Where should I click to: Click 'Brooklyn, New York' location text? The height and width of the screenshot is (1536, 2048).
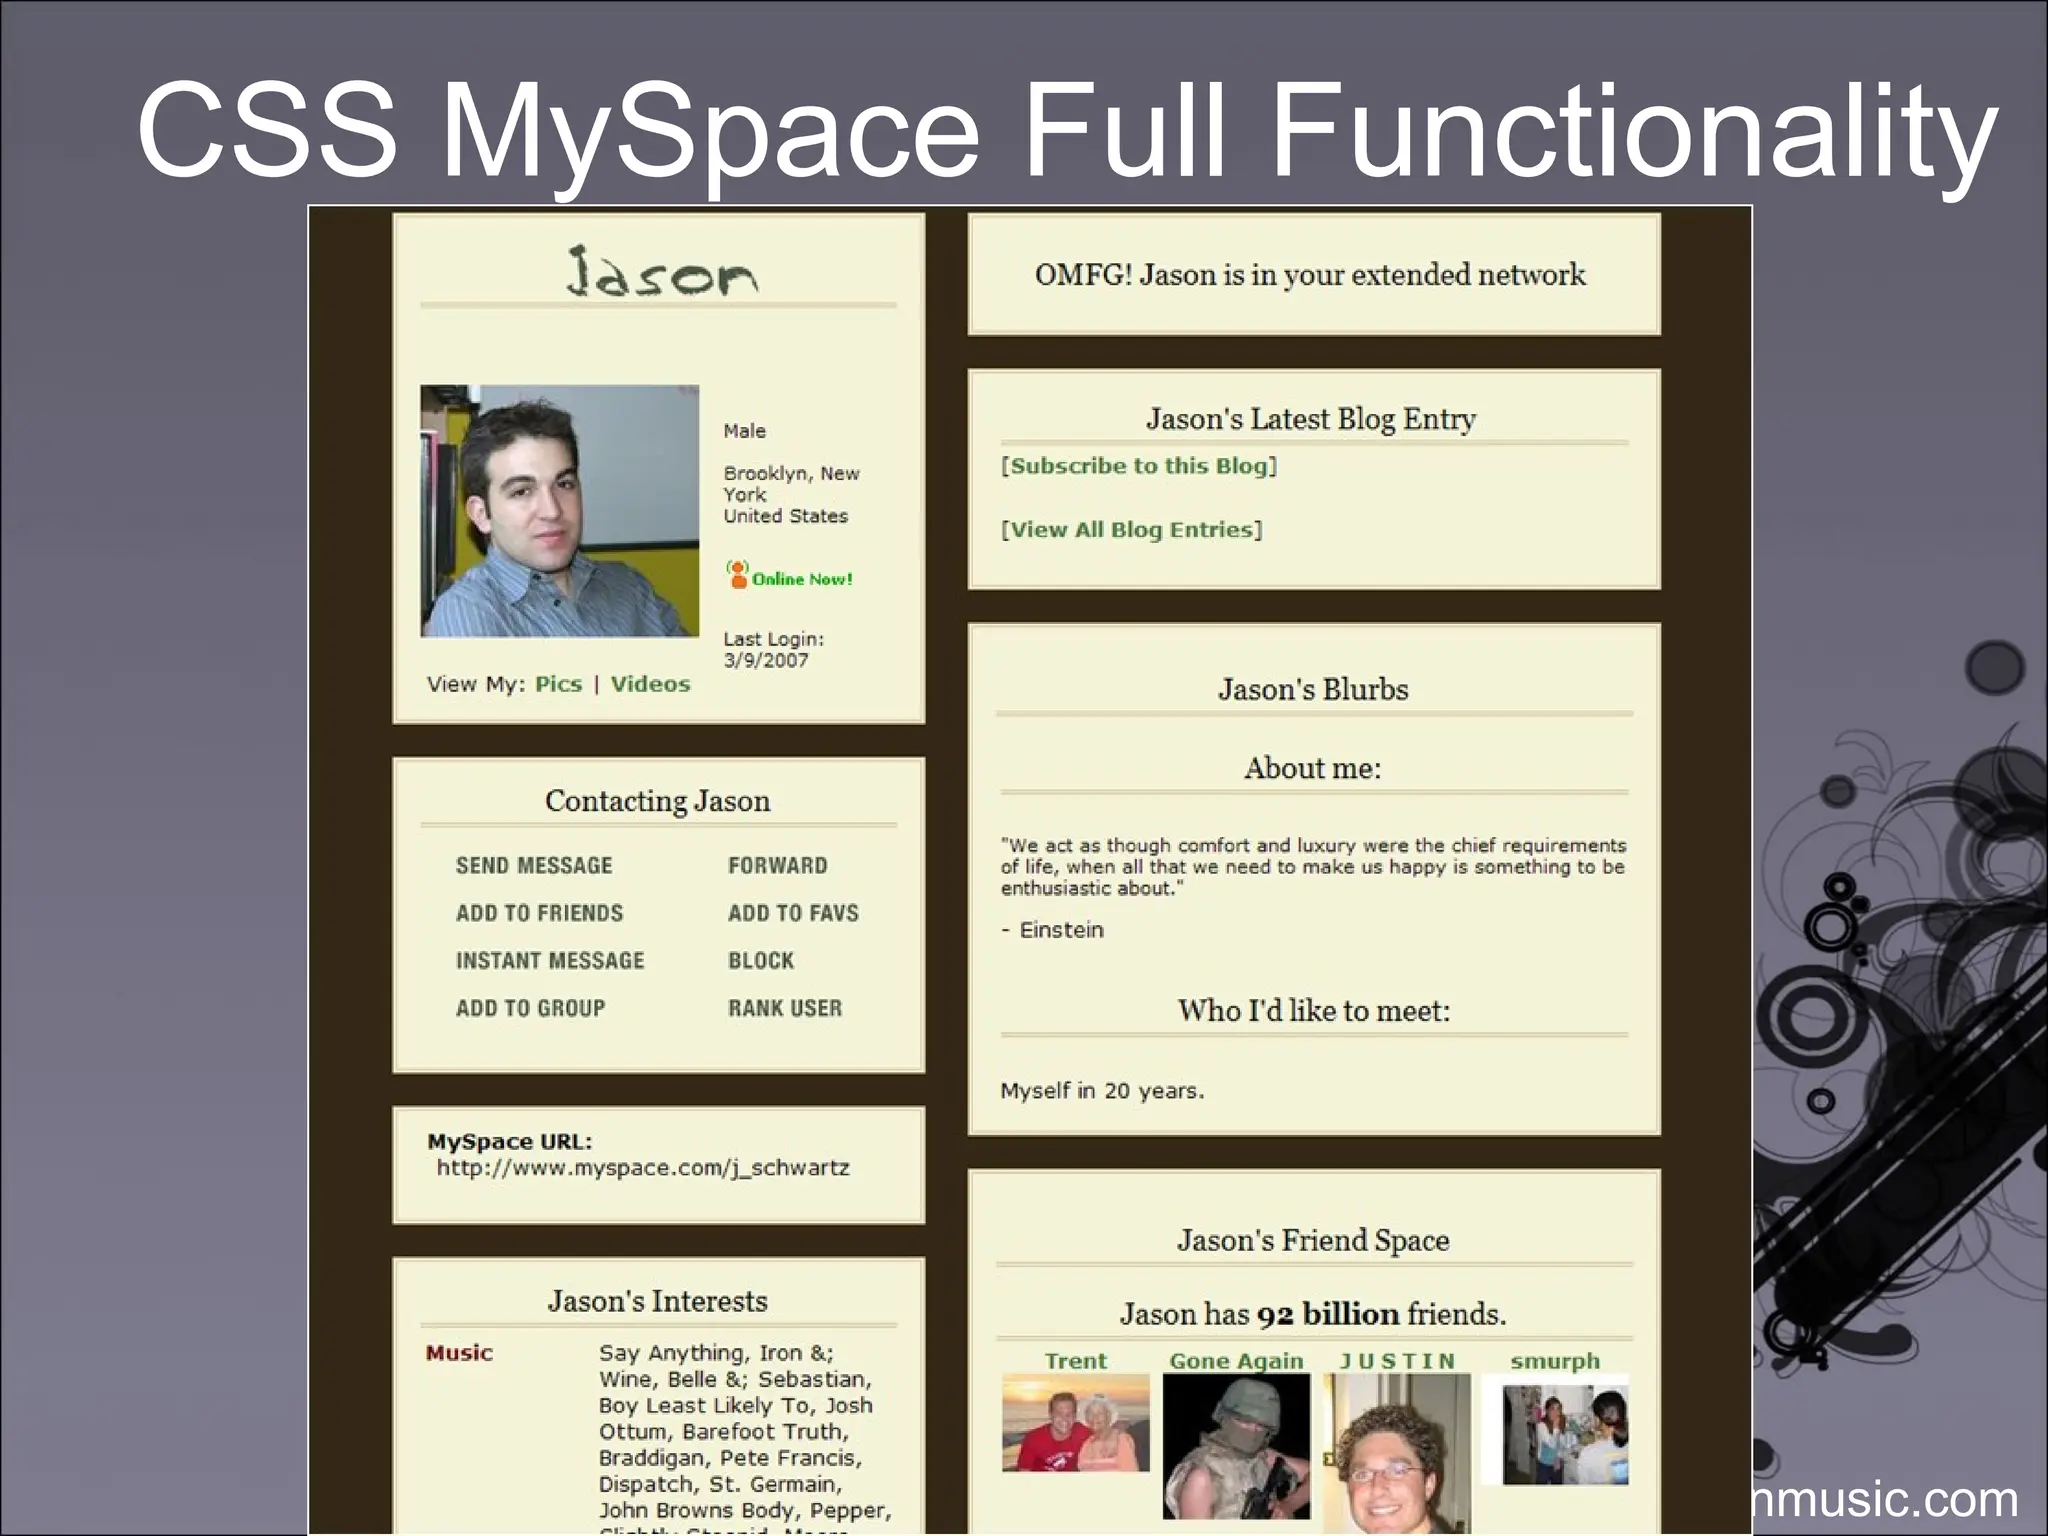(x=791, y=484)
